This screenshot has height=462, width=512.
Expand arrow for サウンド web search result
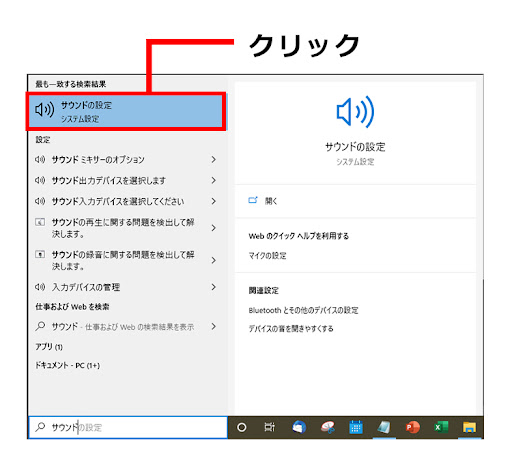(214, 327)
